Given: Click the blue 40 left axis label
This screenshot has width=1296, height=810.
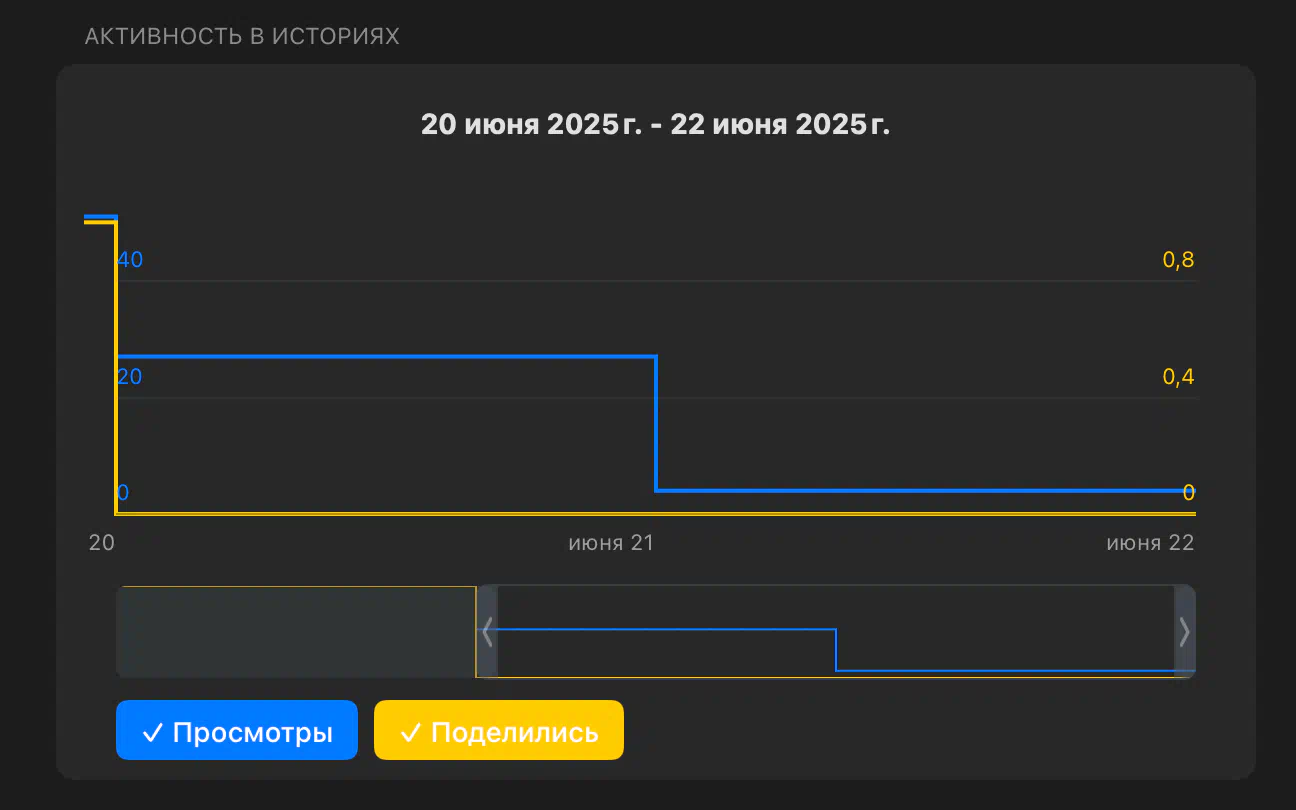Looking at the screenshot, I should (130, 260).
